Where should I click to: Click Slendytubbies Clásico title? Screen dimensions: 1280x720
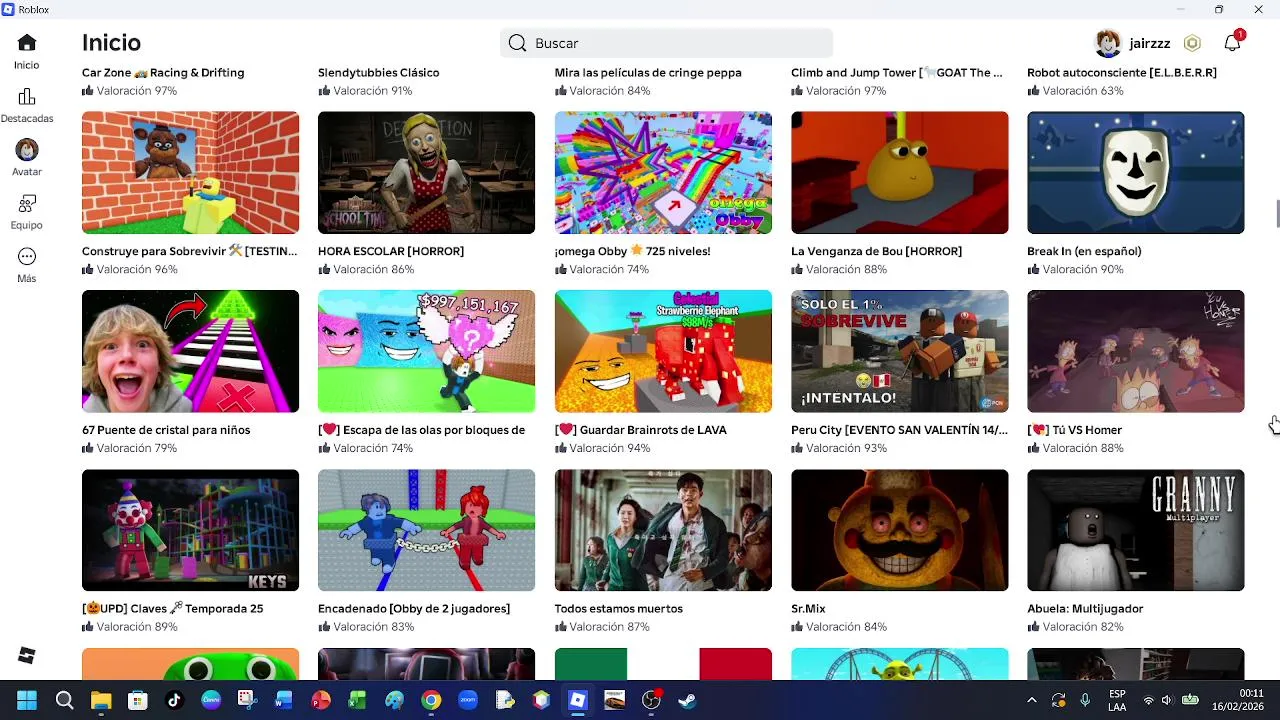(x=379, y=72)
